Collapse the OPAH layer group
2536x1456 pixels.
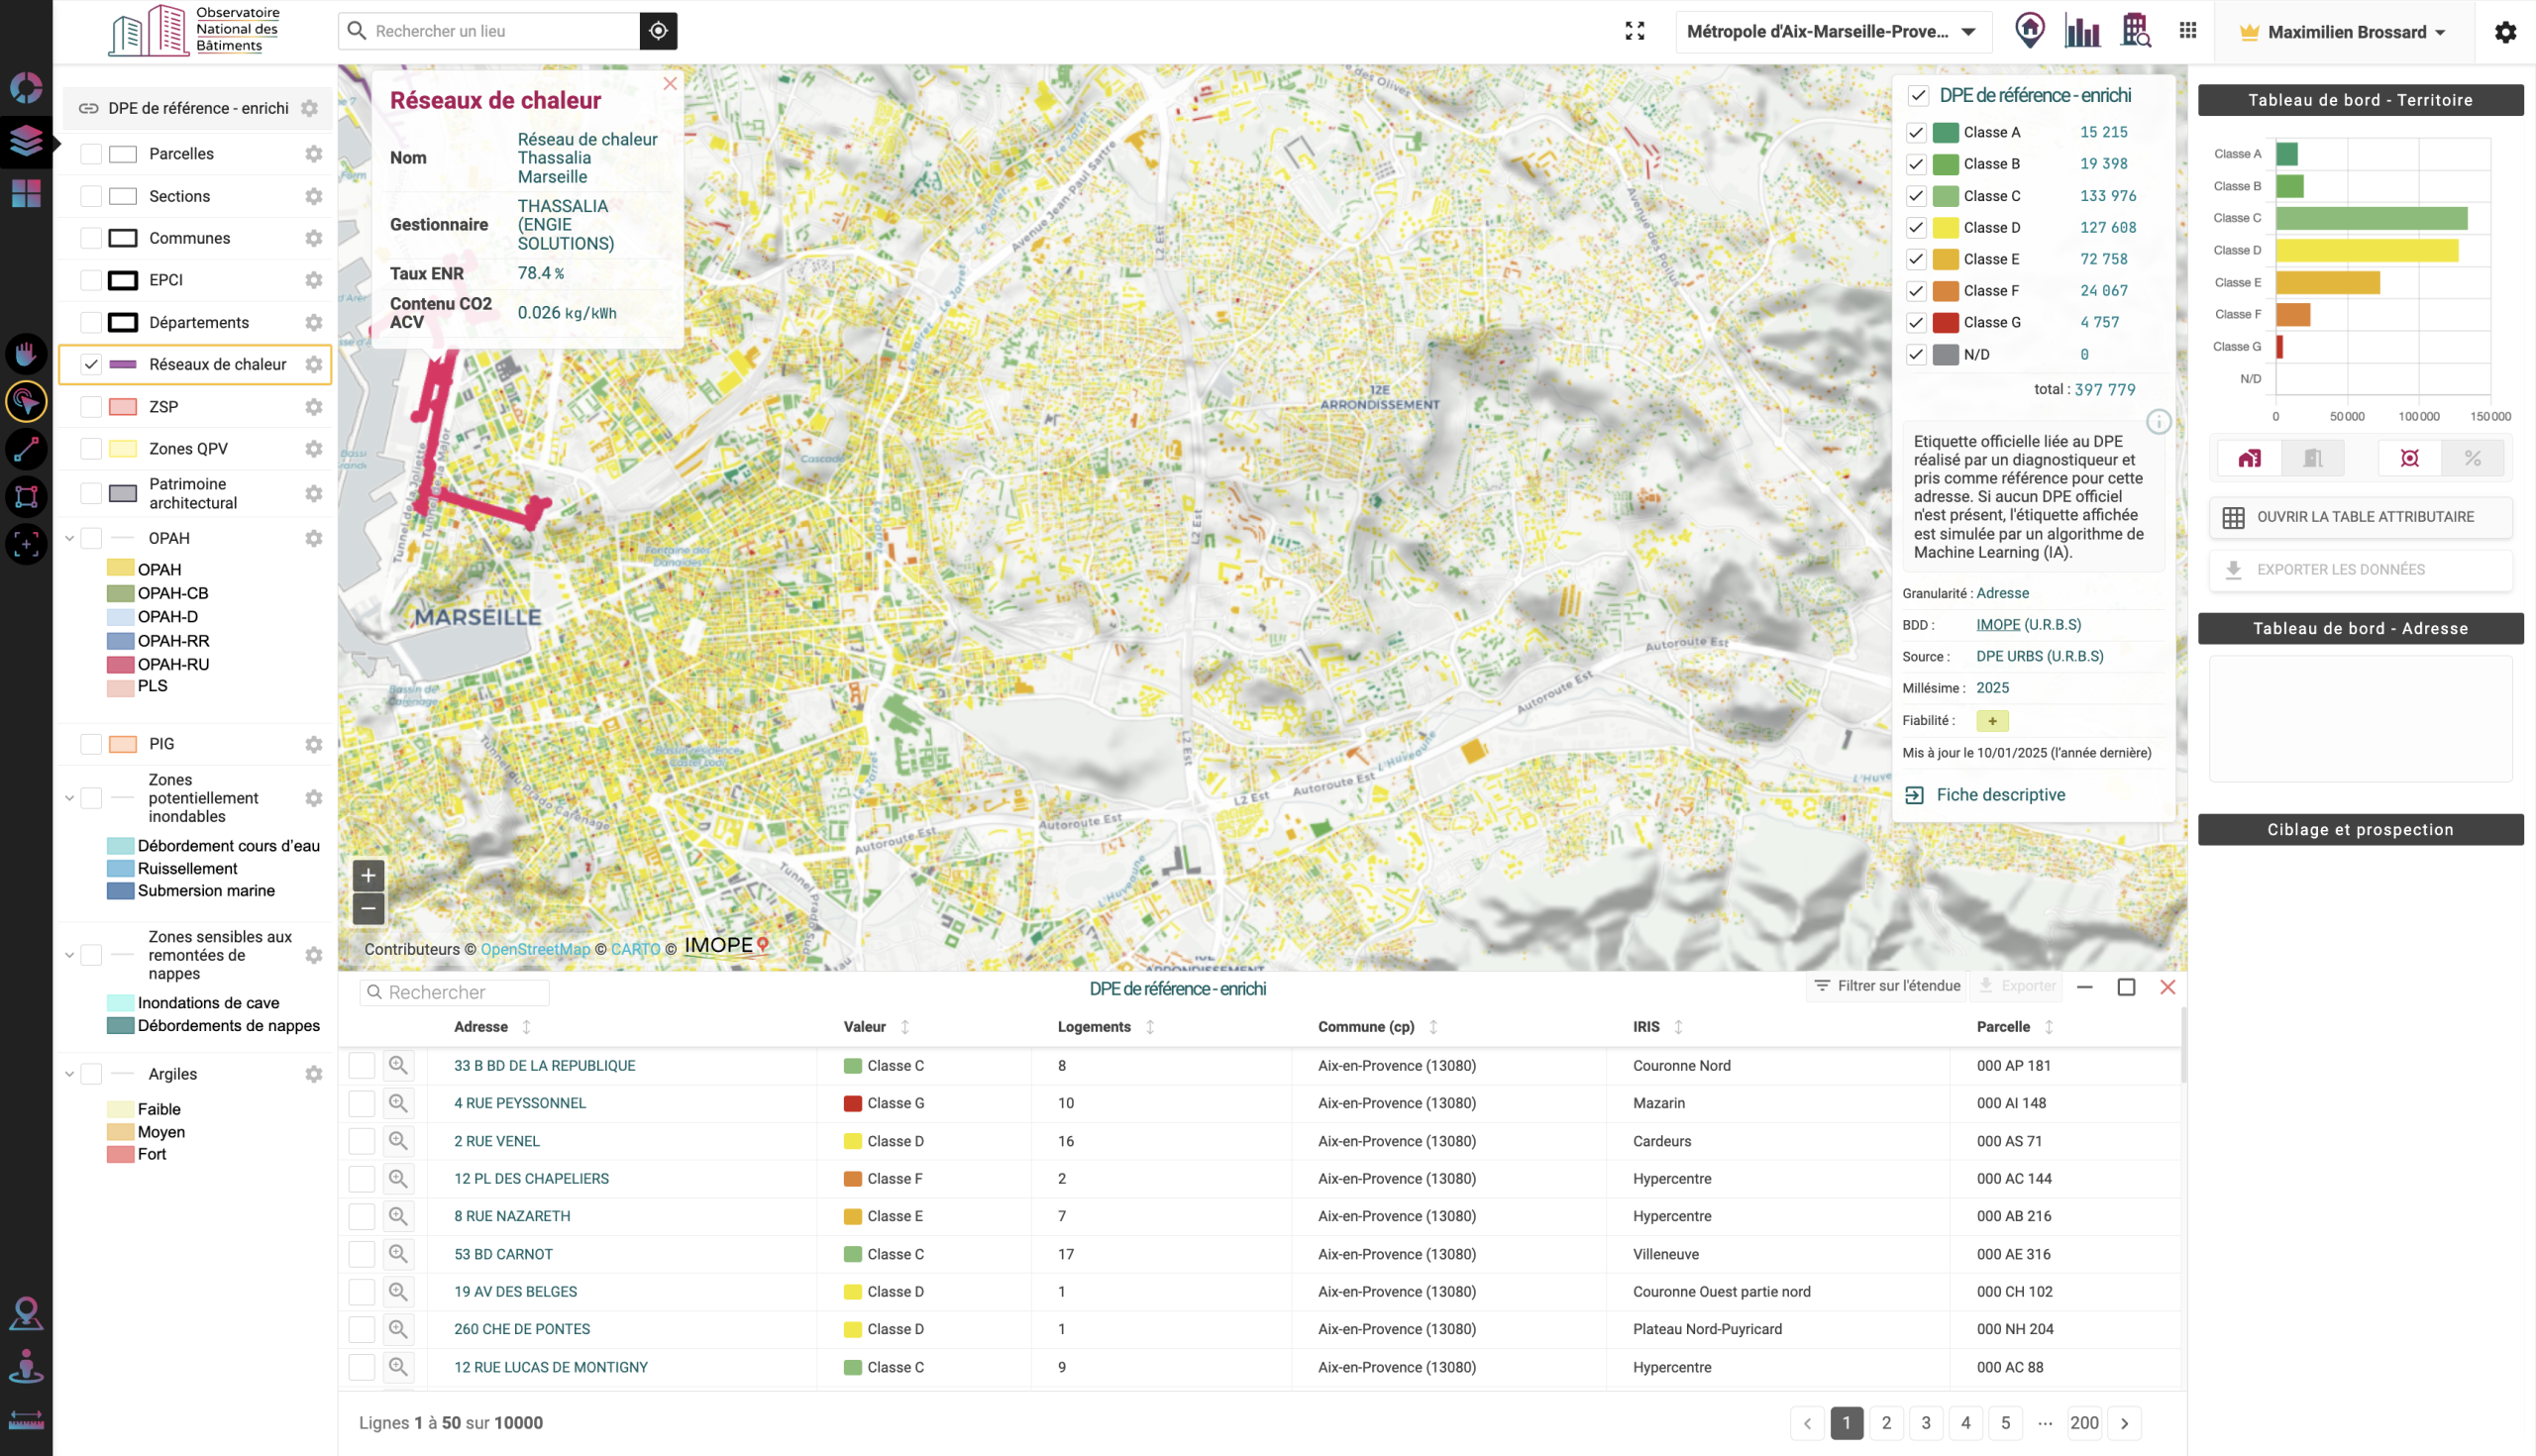(68, 537)
